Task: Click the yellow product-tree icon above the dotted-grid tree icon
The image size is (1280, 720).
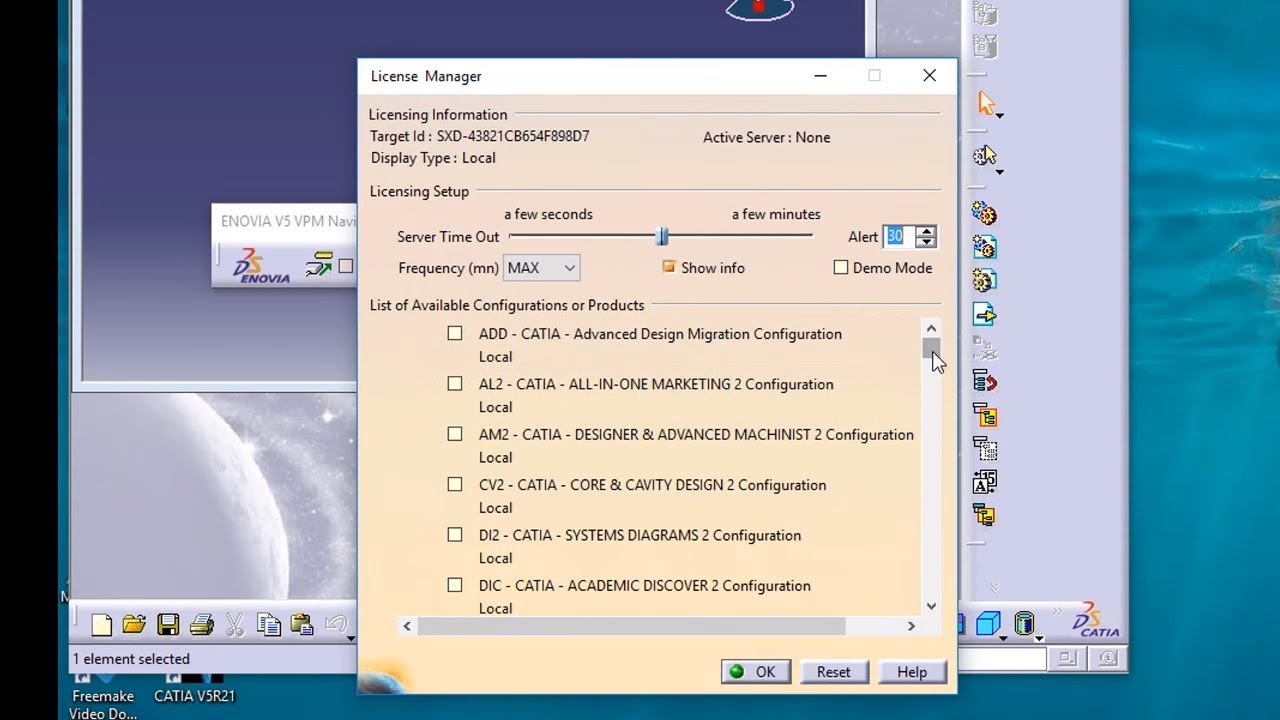Action: click(984, 415)
